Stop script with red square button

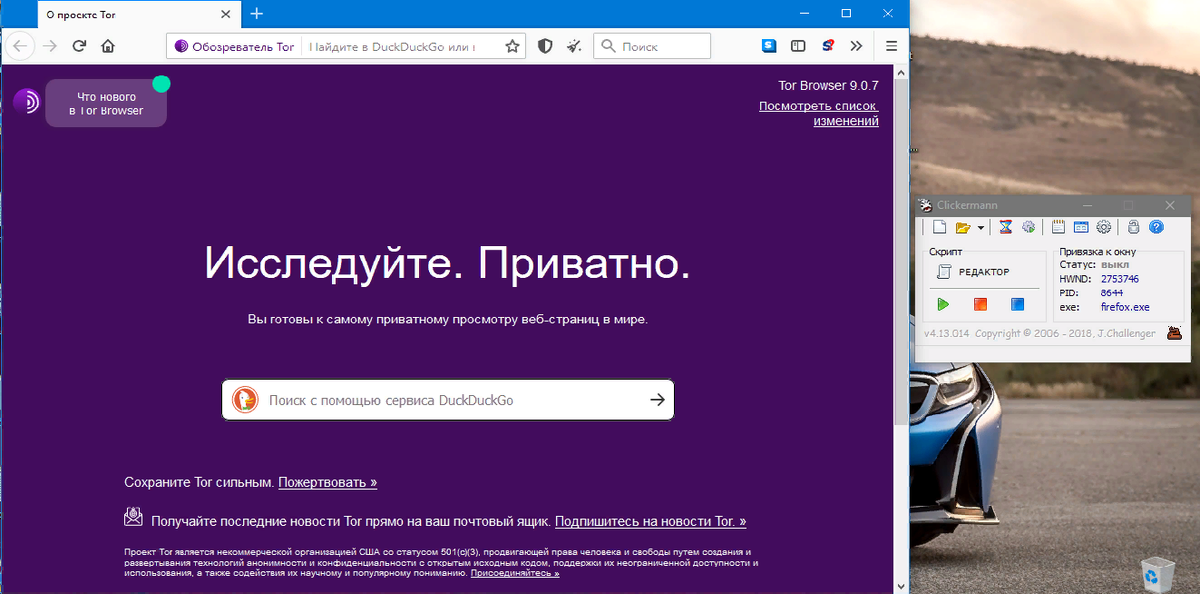click(980, 304)
